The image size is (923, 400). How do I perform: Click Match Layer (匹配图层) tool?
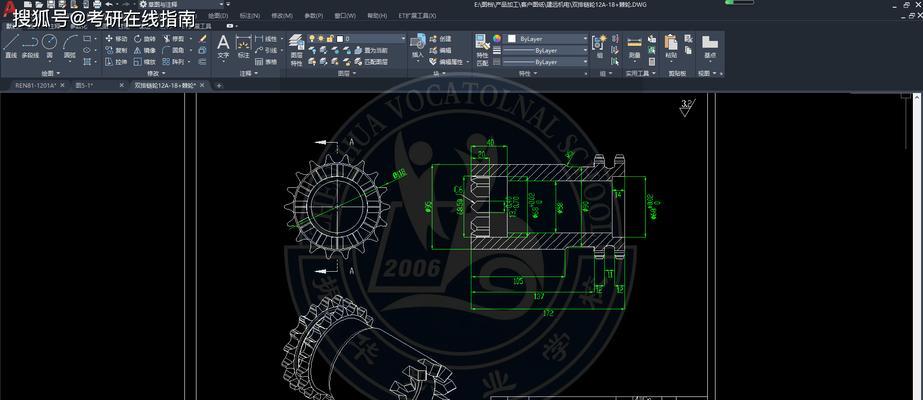click(x=371, y=61)
